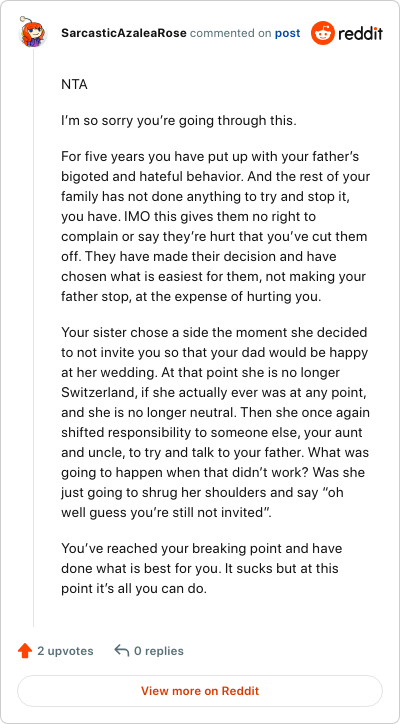400x724 pixels.
Task: Open "View more on Reddit" button
Action: [200, 691]
